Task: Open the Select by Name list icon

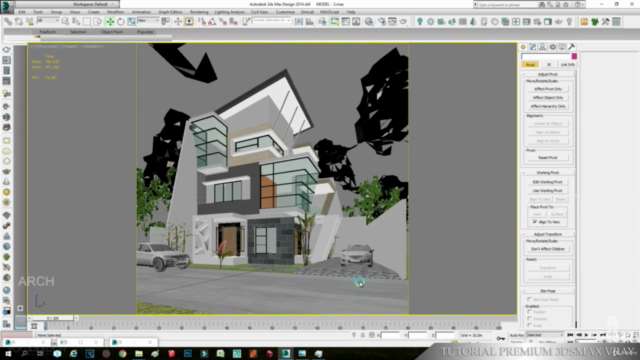Action: 76,22
